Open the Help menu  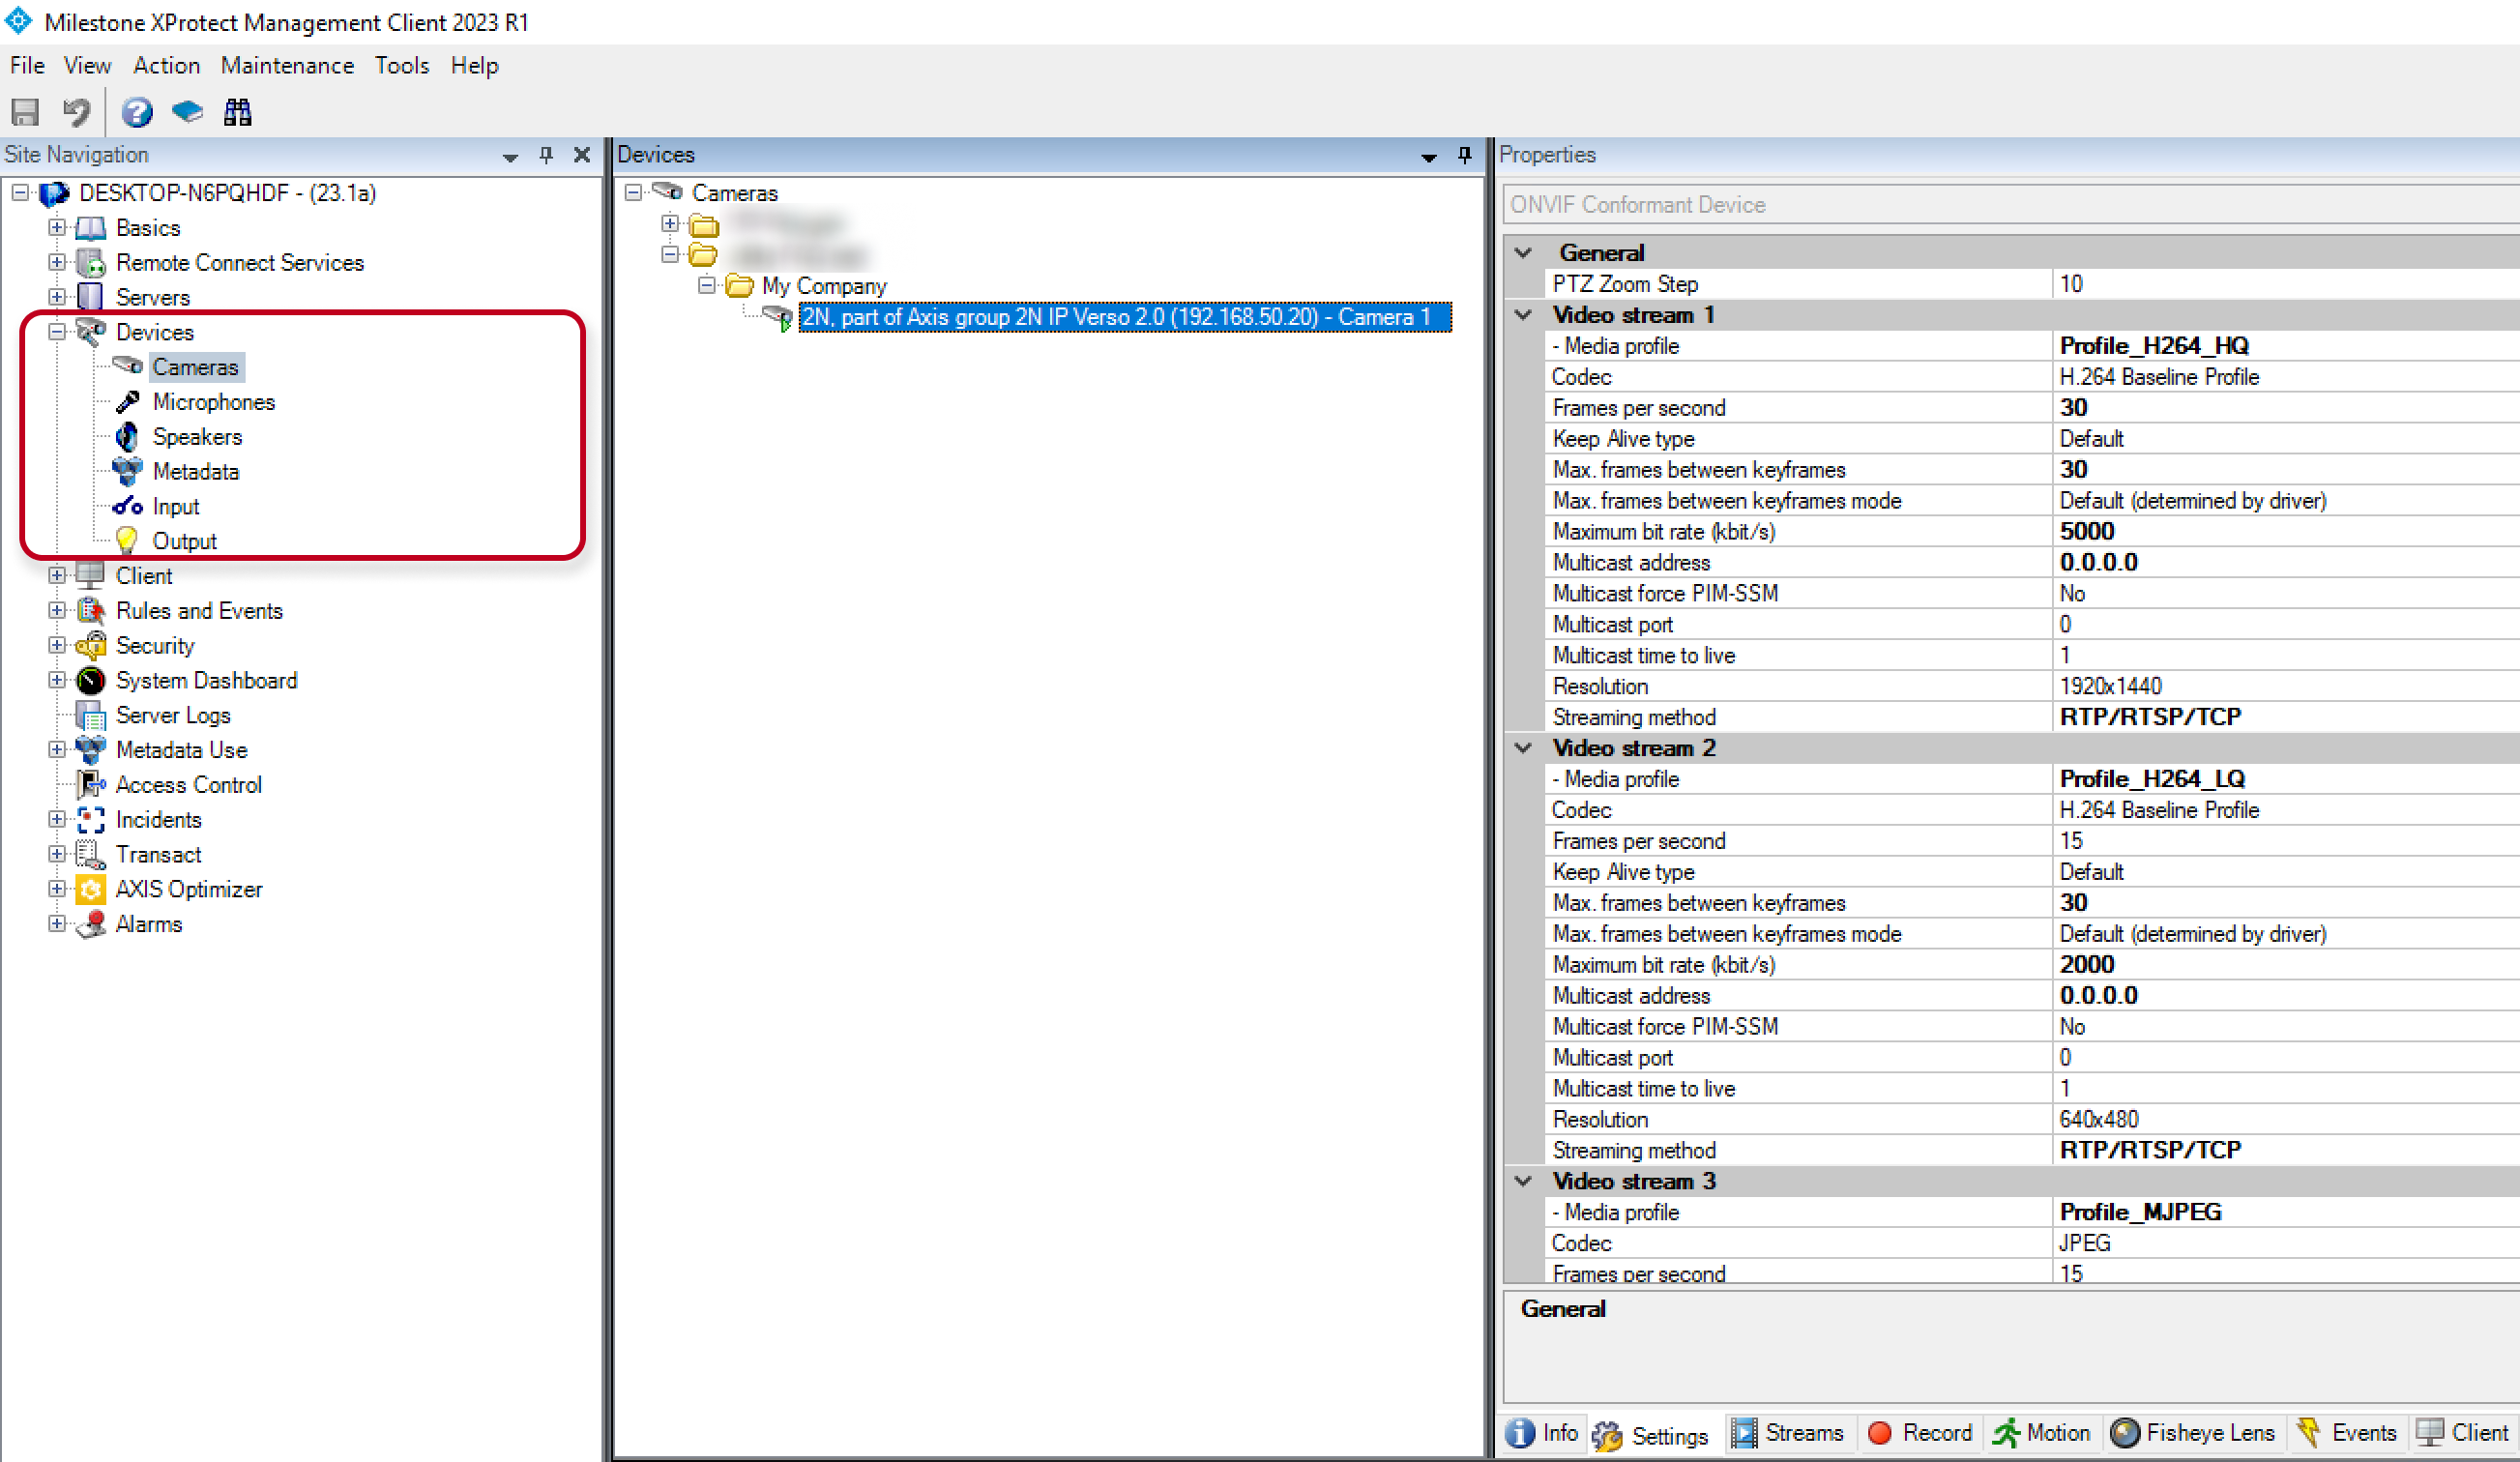(x=474, y=66)
